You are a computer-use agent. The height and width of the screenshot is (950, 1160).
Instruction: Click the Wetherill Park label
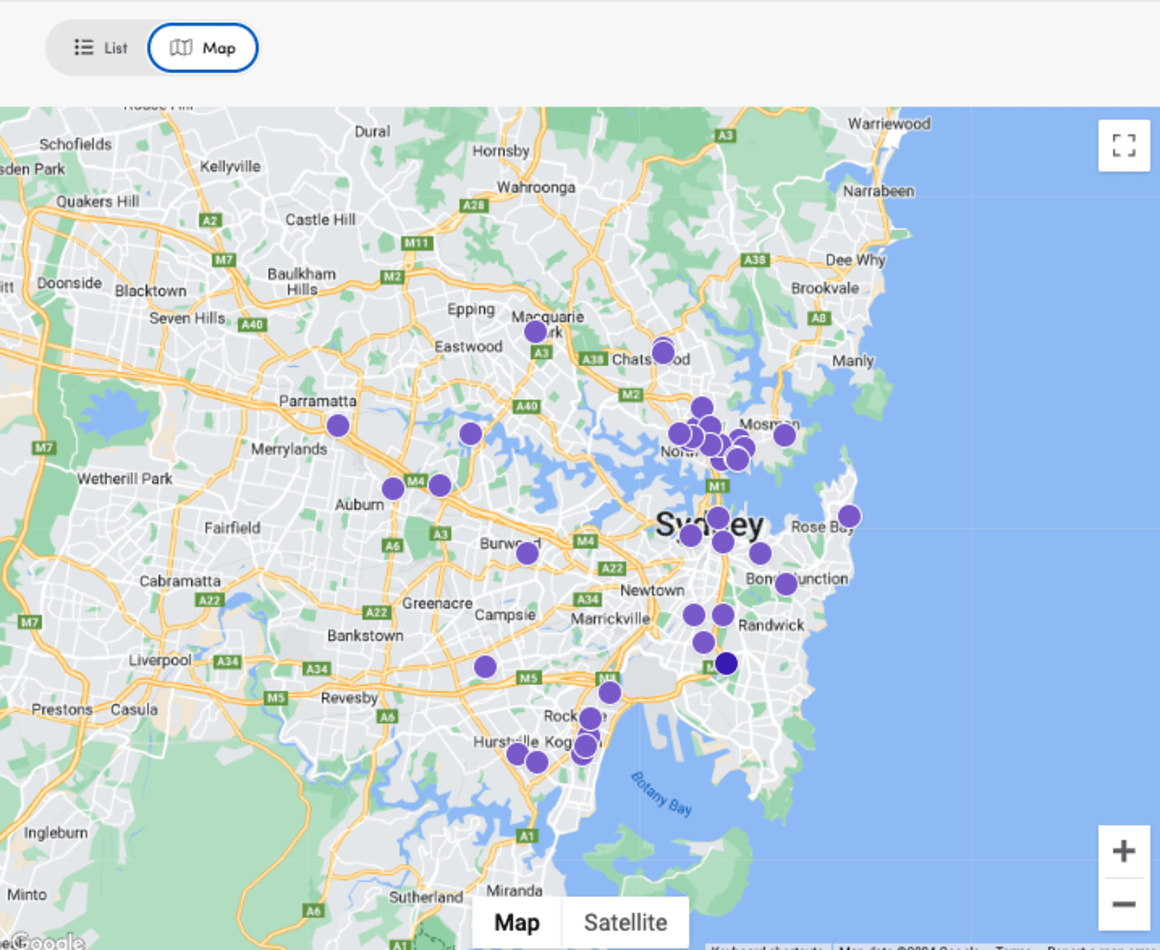coord(125,479)
